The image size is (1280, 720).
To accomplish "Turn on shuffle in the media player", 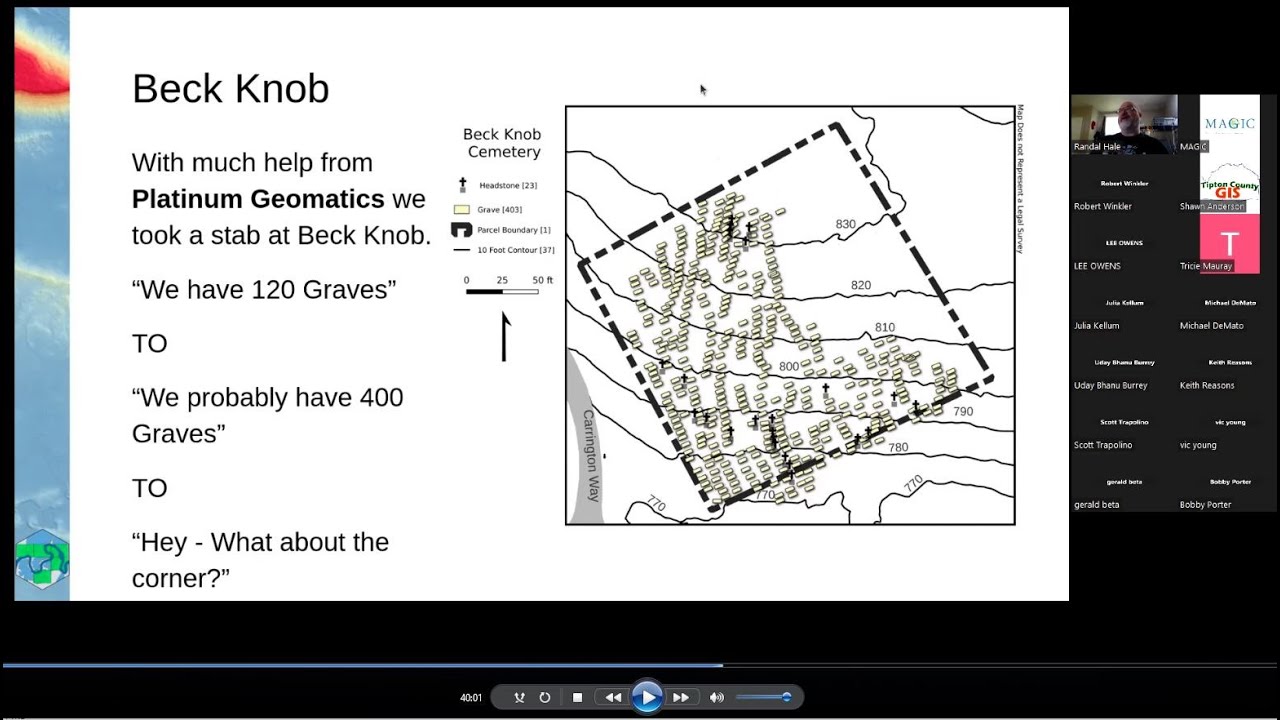I will 519,698.
